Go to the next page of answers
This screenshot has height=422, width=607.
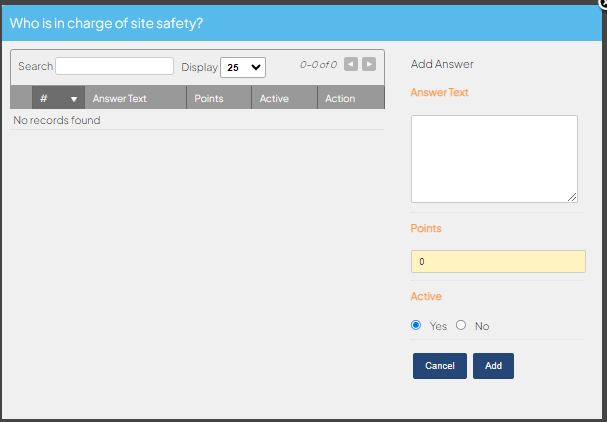369,64
